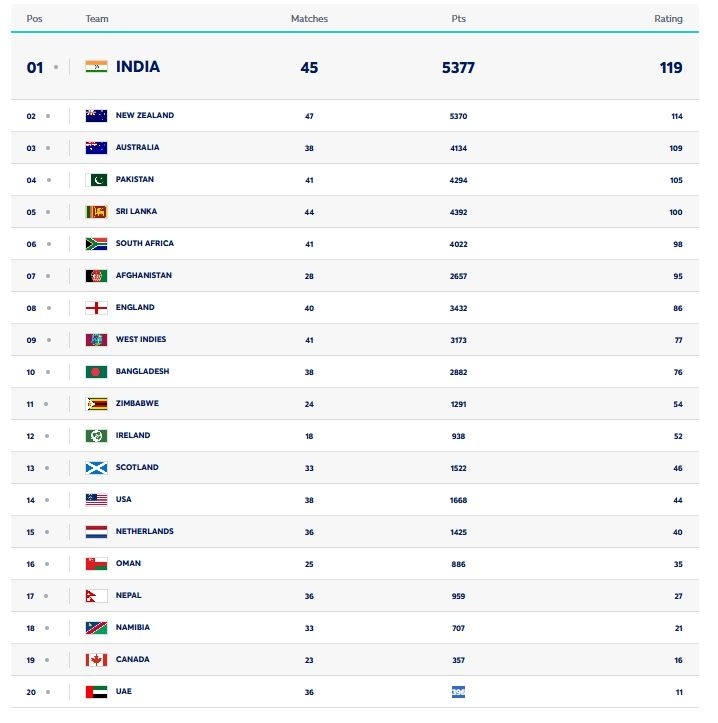Screen dimensions: 718x723
Task: Click the Nepal flag icon
Action: pos(96,596)
